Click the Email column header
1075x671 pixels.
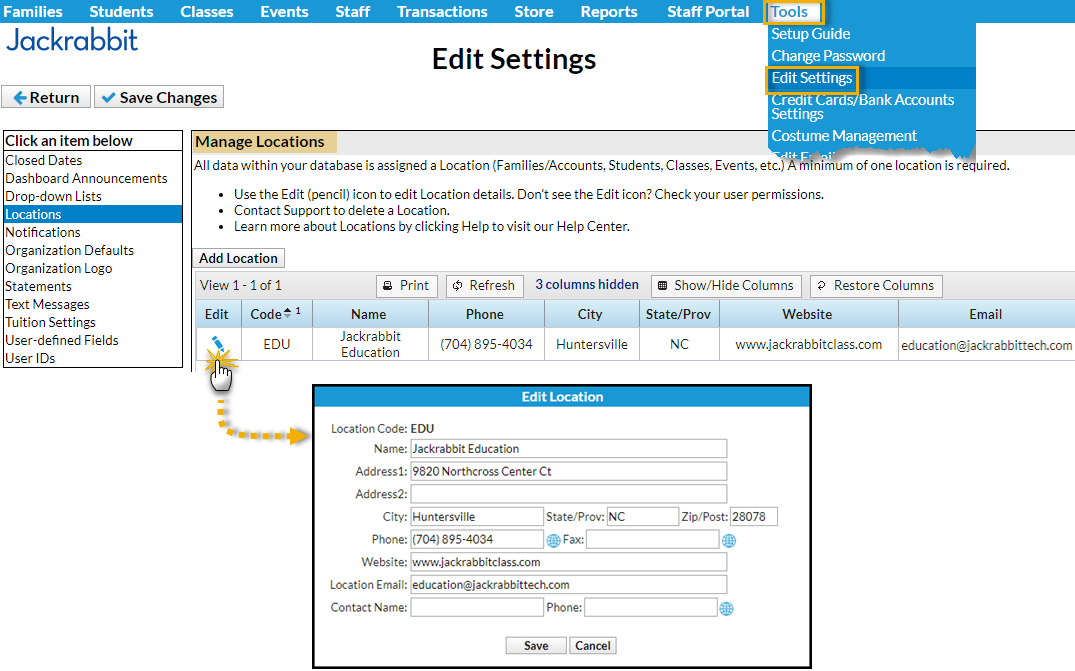(986, 314)
